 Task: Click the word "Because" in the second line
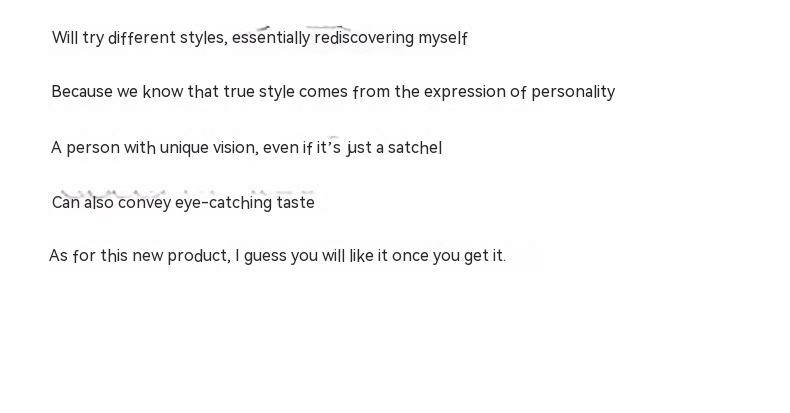[x=82, y=92]
